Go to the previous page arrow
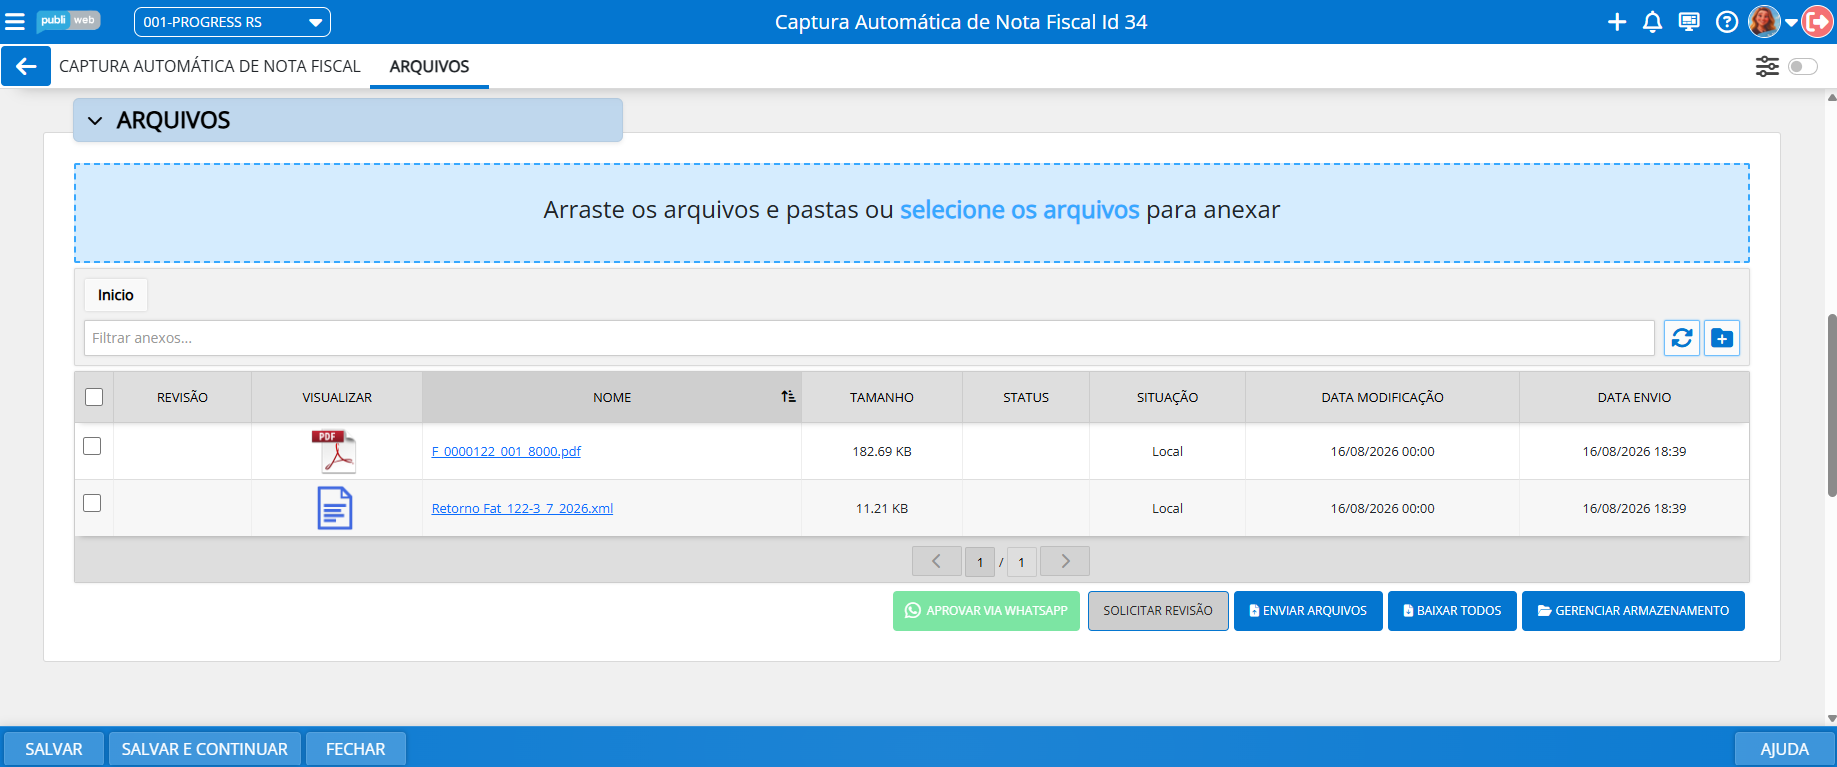The width and height of the screenshot is (1837, 767). pos(937,561)
